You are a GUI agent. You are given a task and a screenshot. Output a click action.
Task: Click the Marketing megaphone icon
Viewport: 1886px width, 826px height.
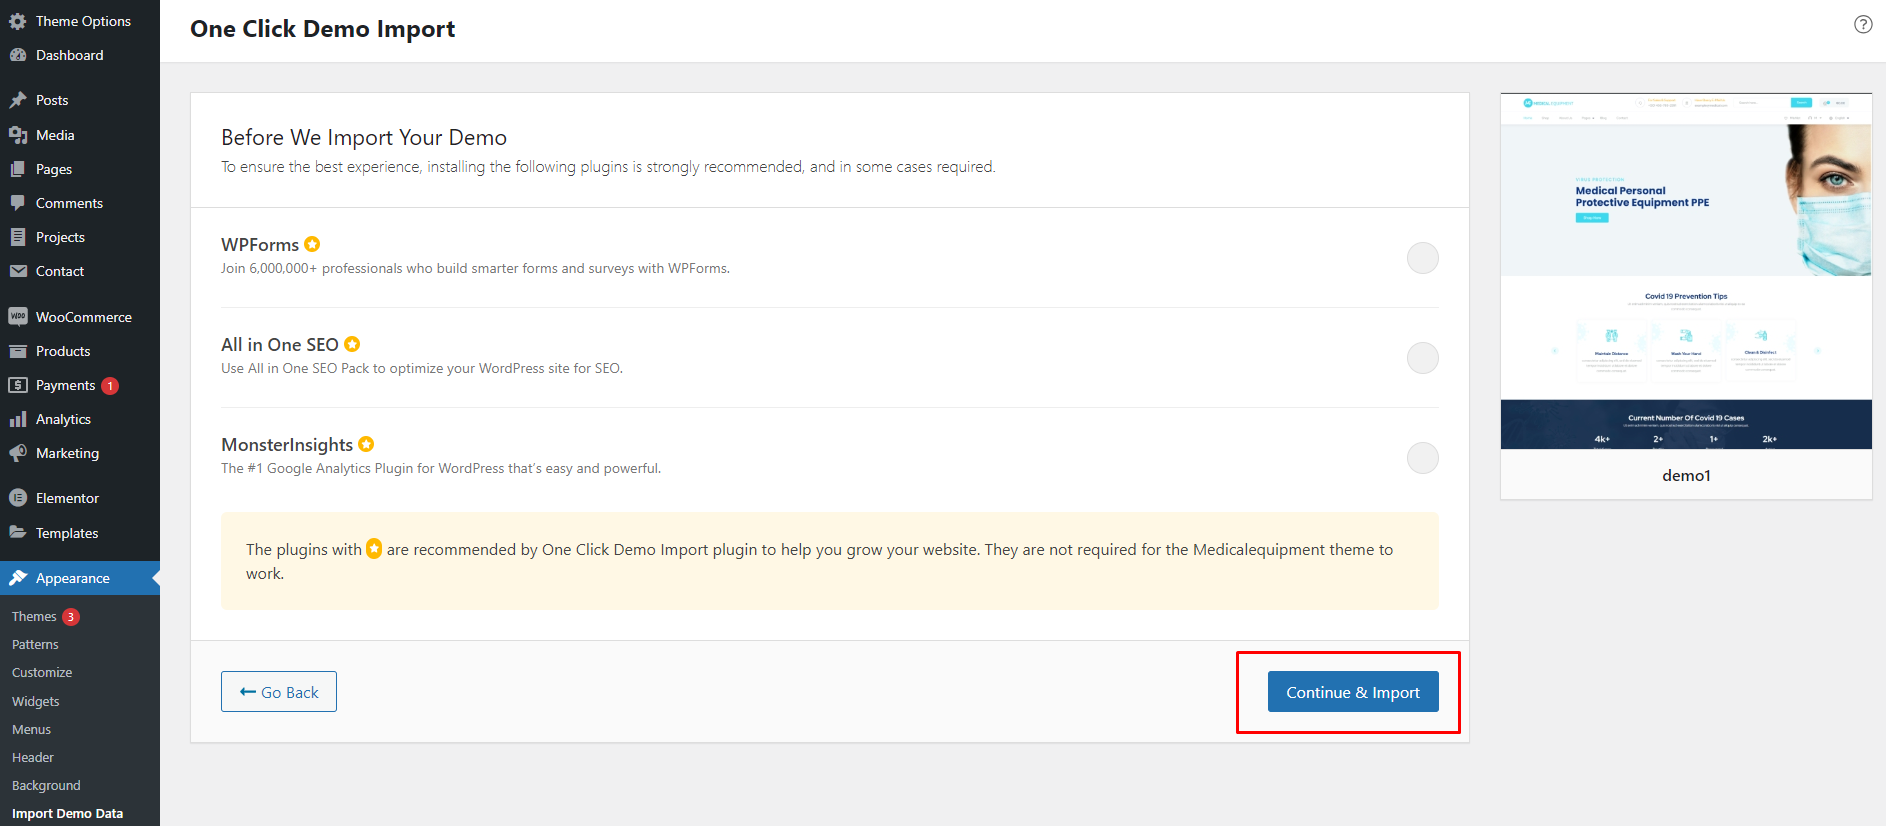click(18, 453)
